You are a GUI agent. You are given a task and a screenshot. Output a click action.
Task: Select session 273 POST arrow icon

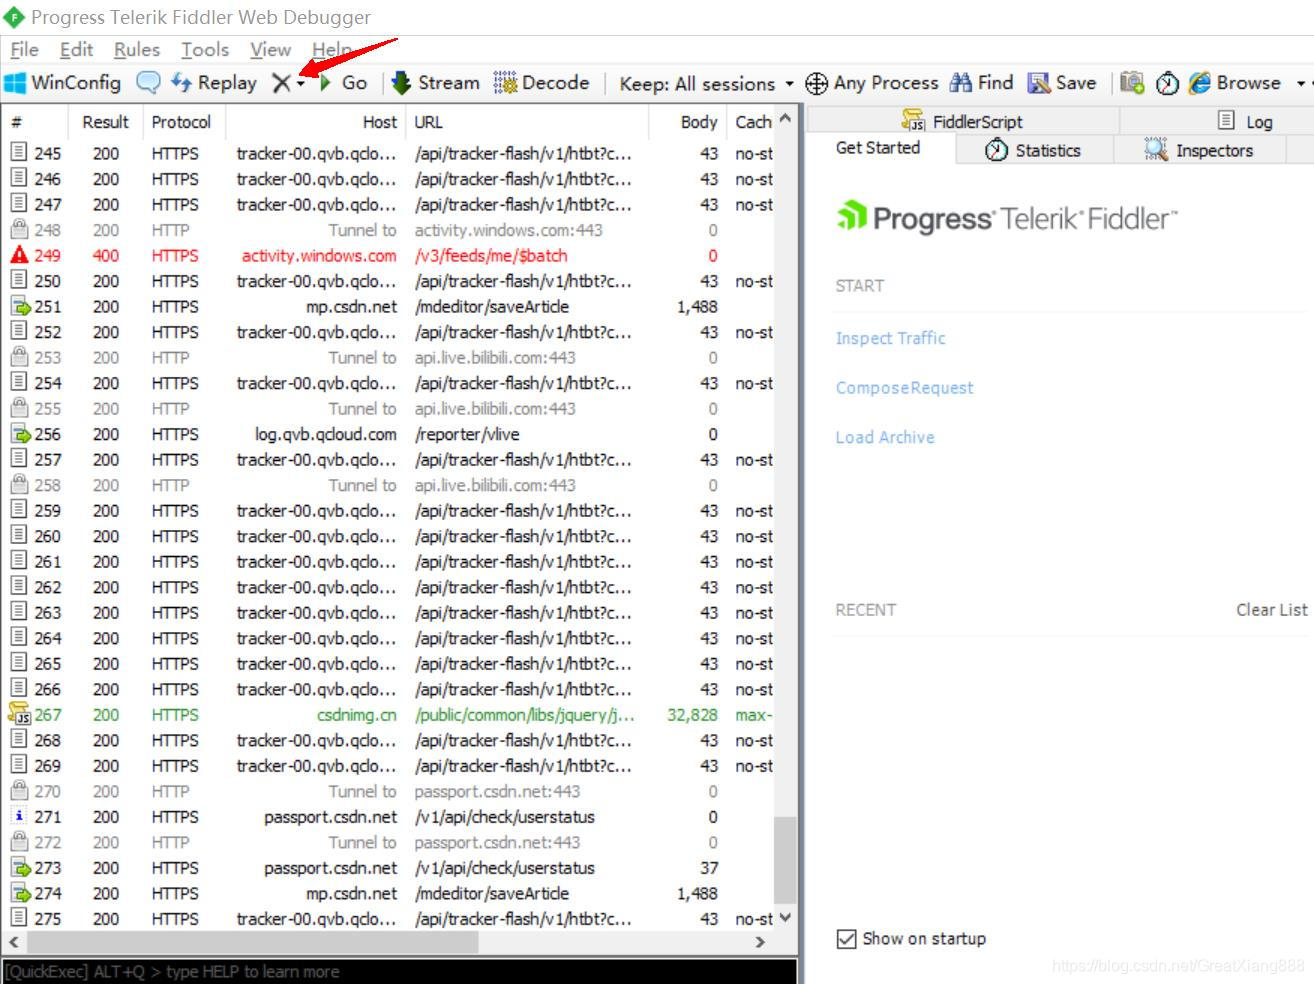coord(20,868)
